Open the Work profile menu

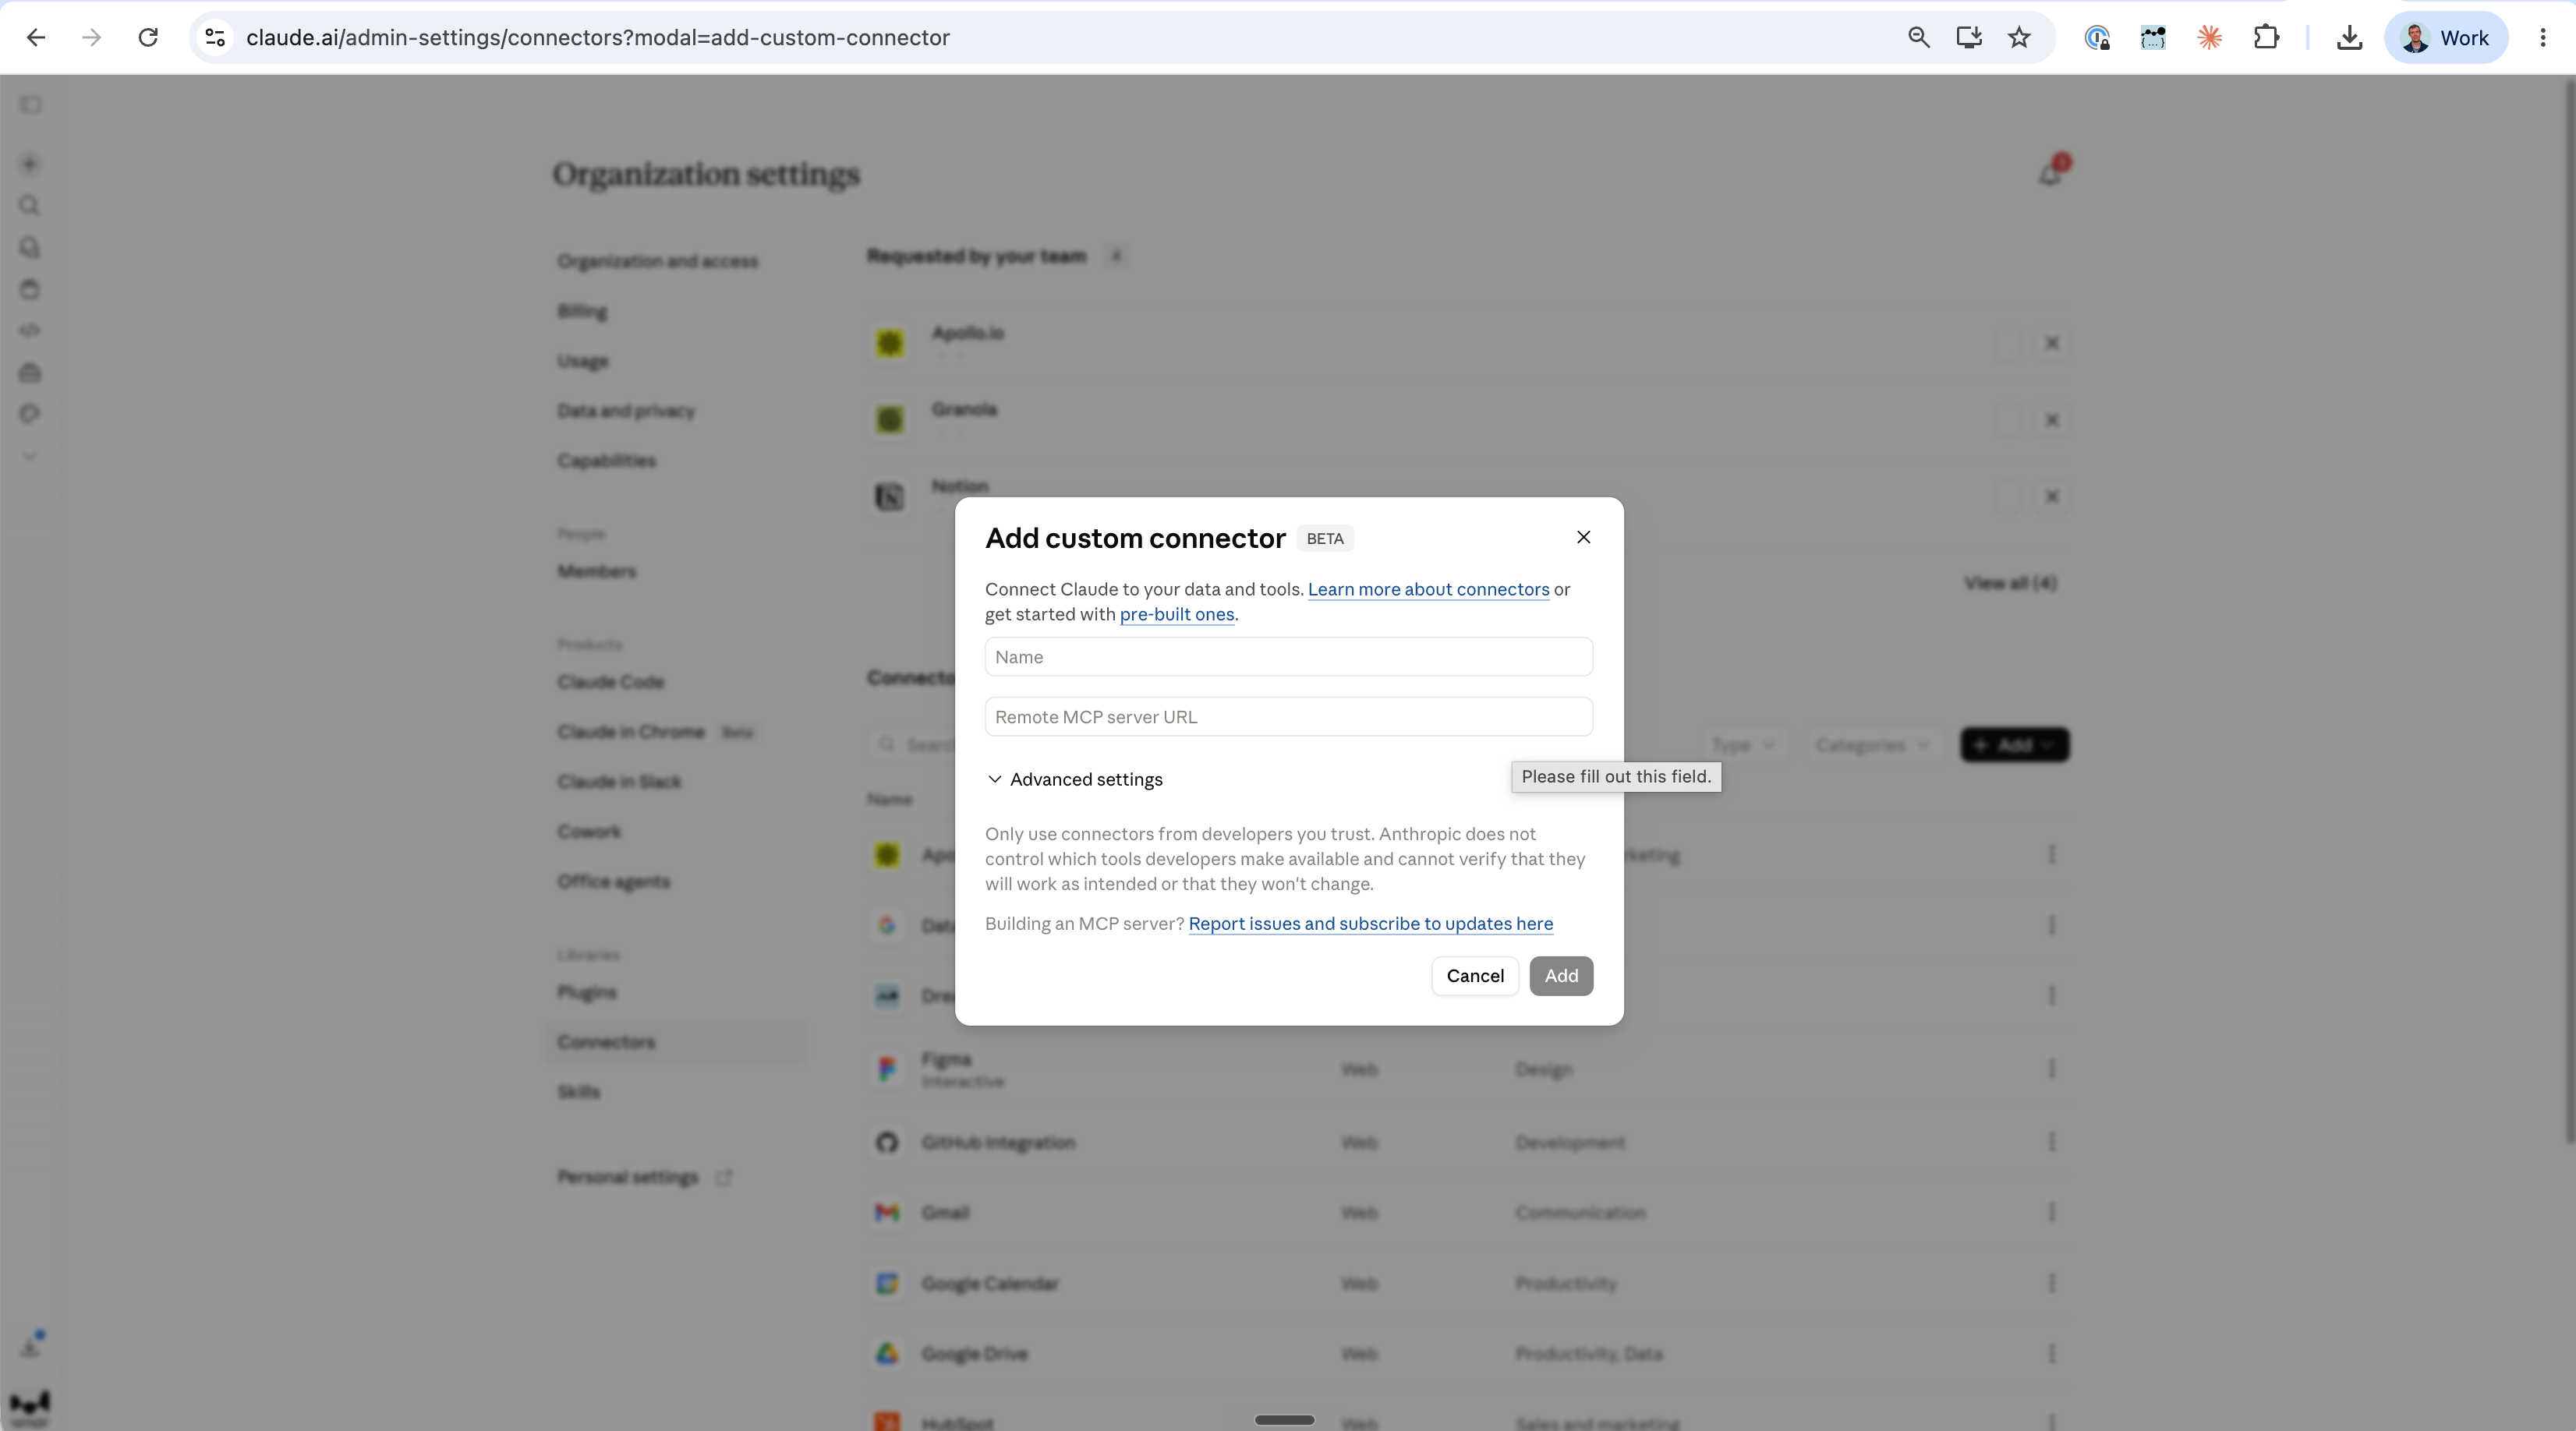pos(2446,38)
